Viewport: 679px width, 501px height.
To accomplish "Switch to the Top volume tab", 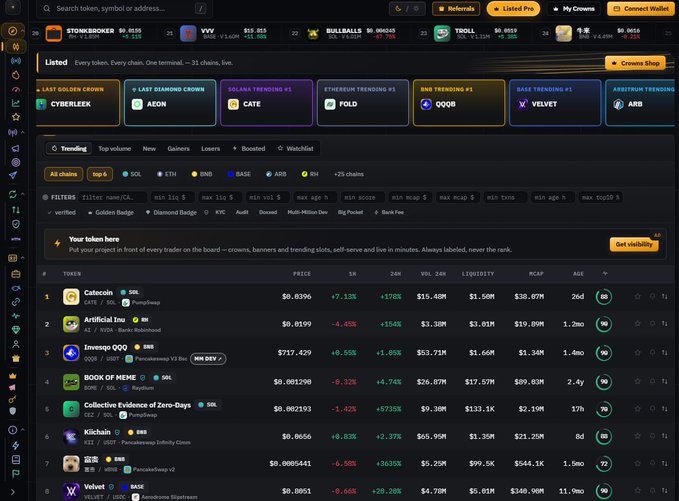I will [x=114, y=149].
